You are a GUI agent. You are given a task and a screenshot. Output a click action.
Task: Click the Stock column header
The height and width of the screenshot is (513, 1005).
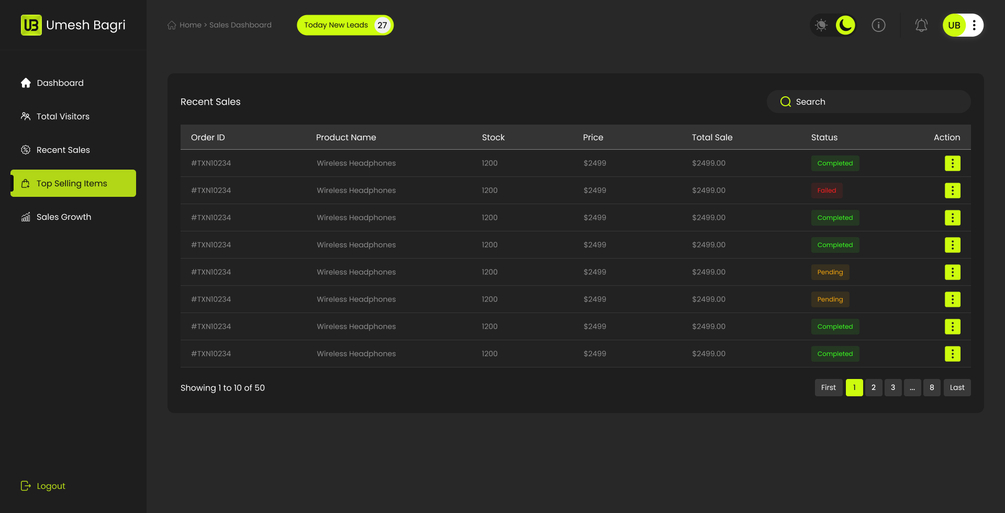(x=494, y=137)
